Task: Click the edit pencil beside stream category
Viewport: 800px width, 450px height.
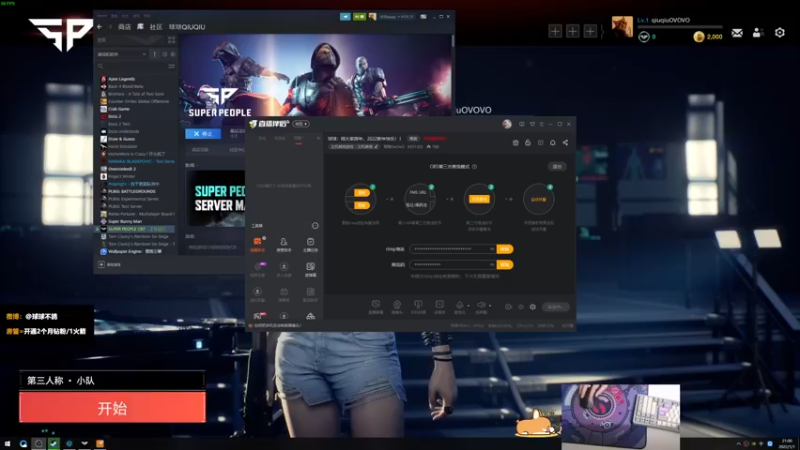Action: point(377,146)
